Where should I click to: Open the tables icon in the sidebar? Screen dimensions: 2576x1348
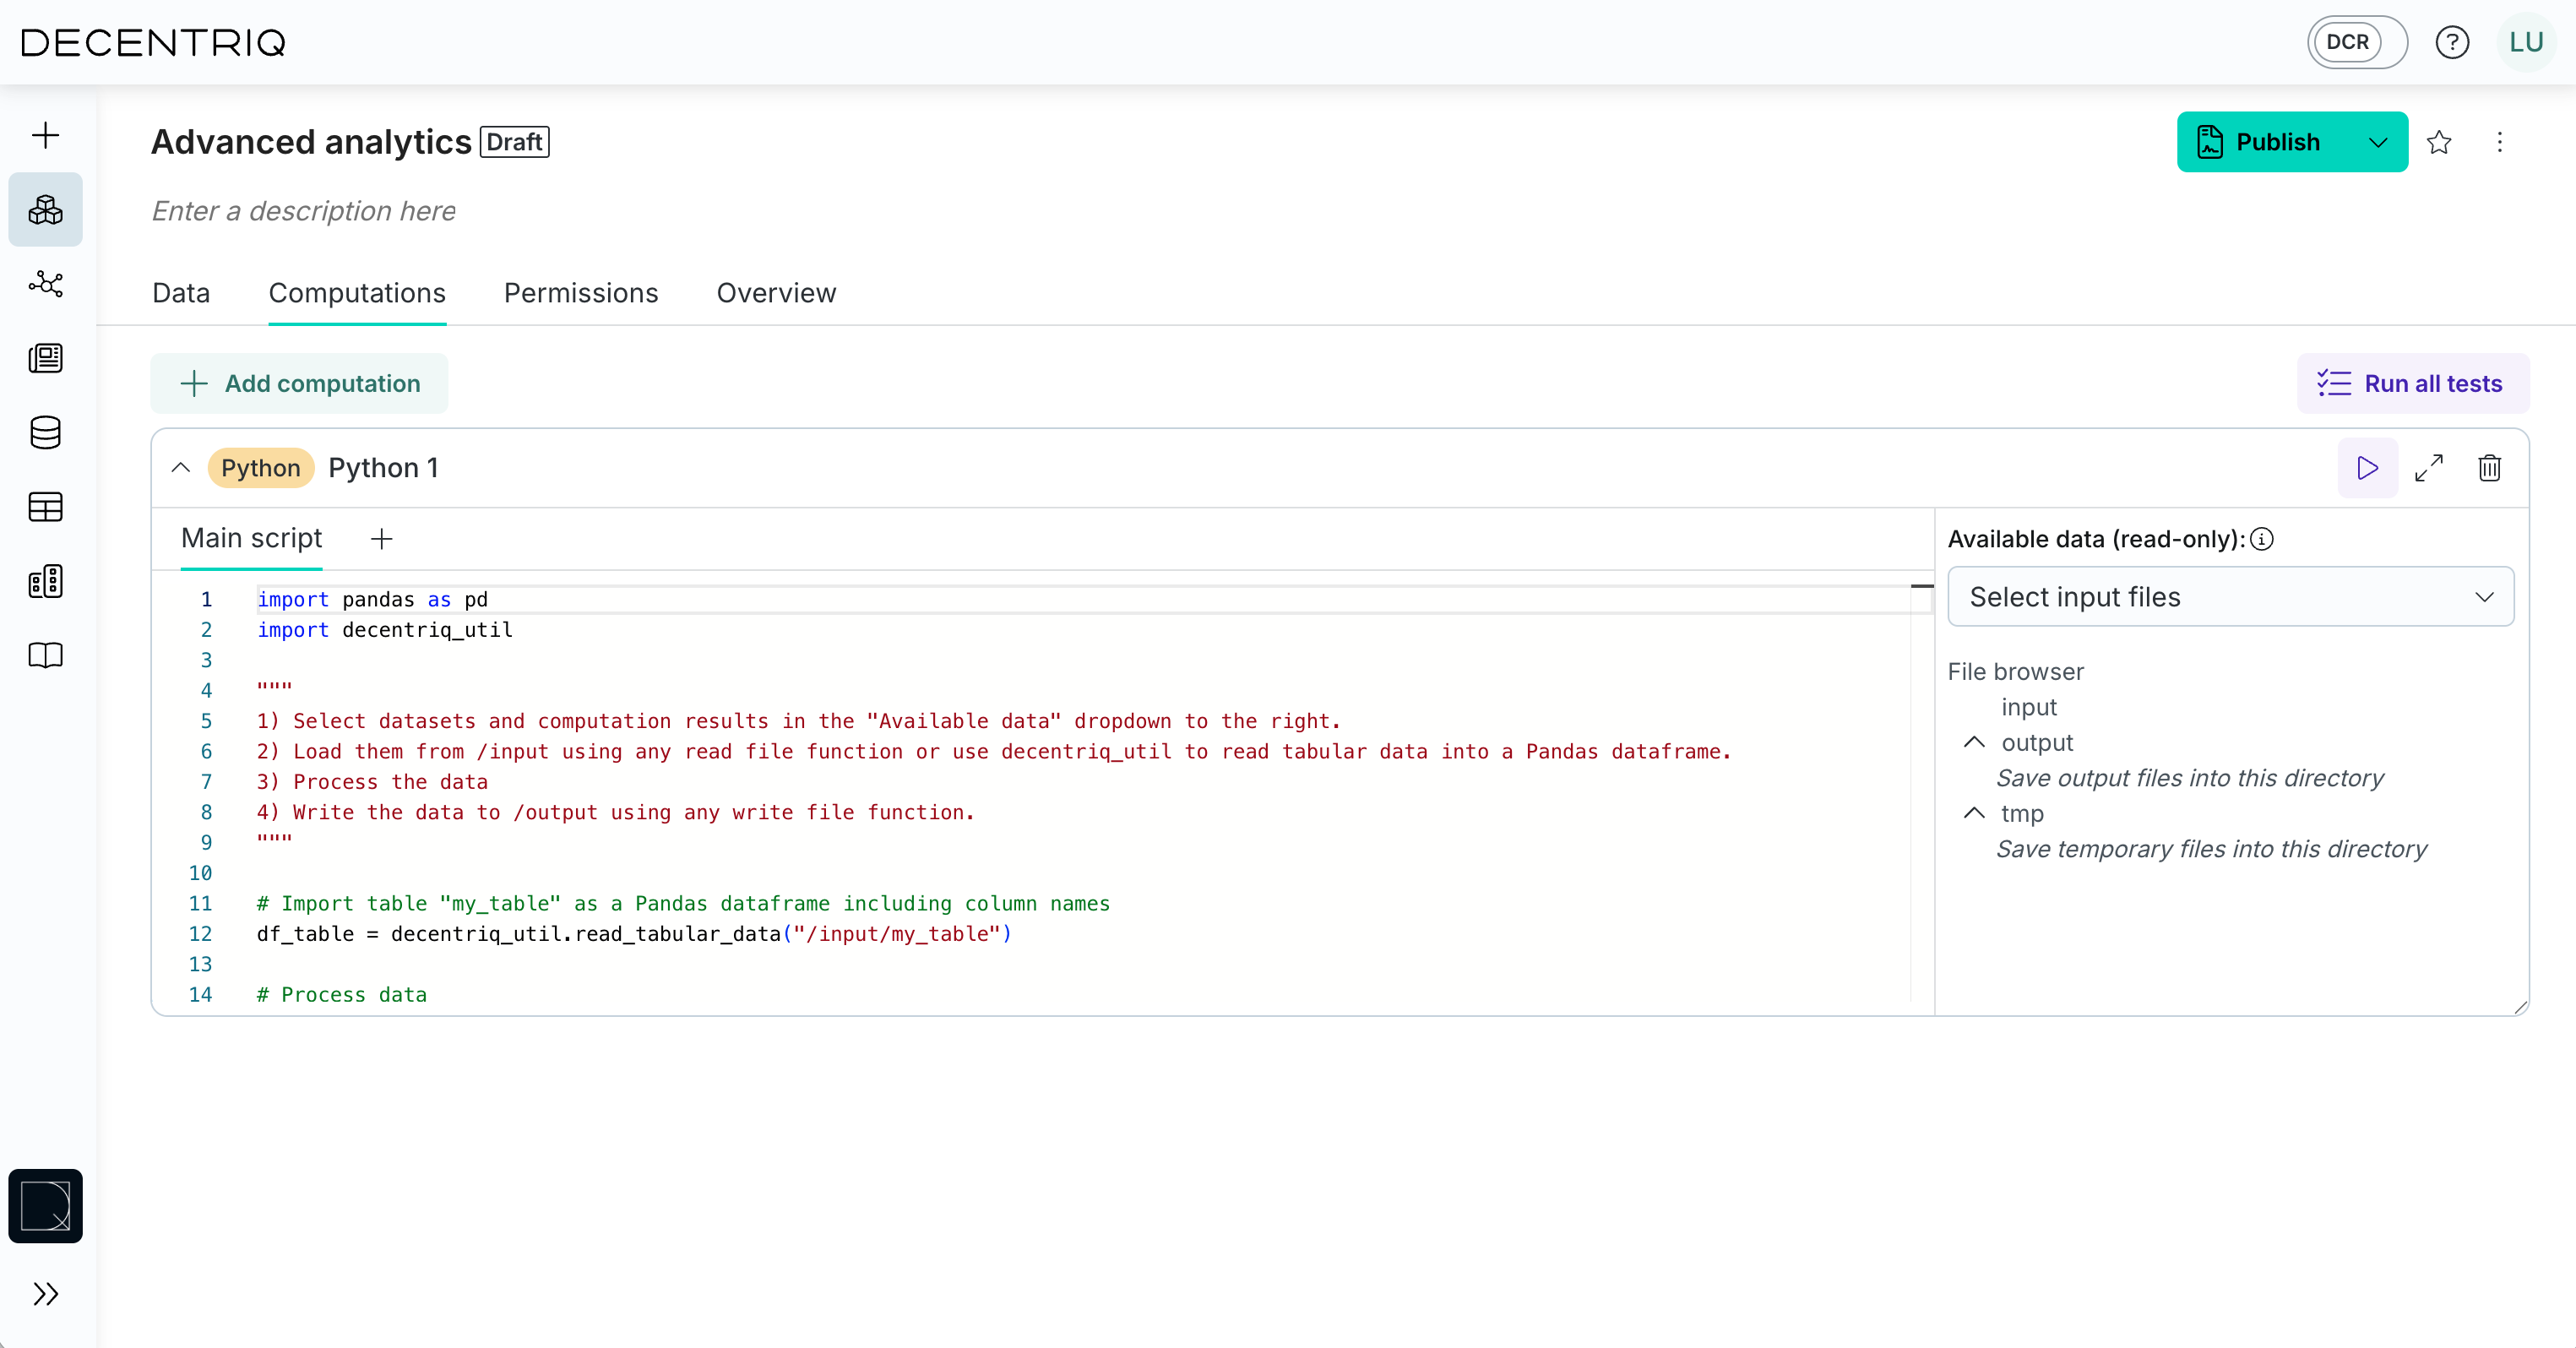click(46, 507)
